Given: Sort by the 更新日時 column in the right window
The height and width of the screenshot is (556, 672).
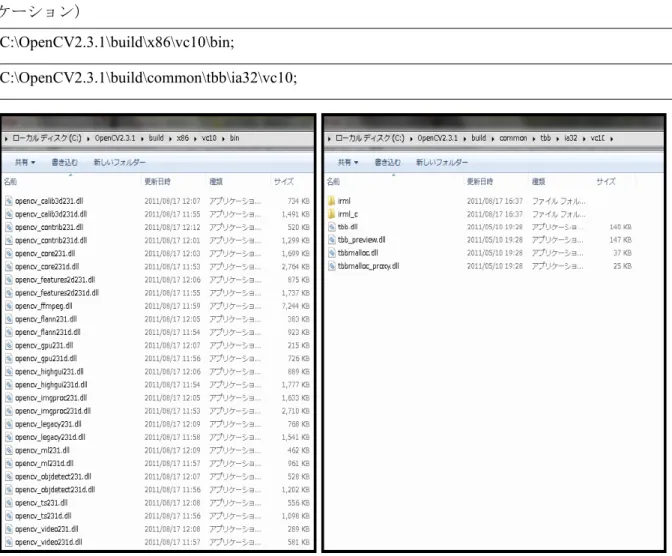Looking at the screenshot, I should point(480,182).
